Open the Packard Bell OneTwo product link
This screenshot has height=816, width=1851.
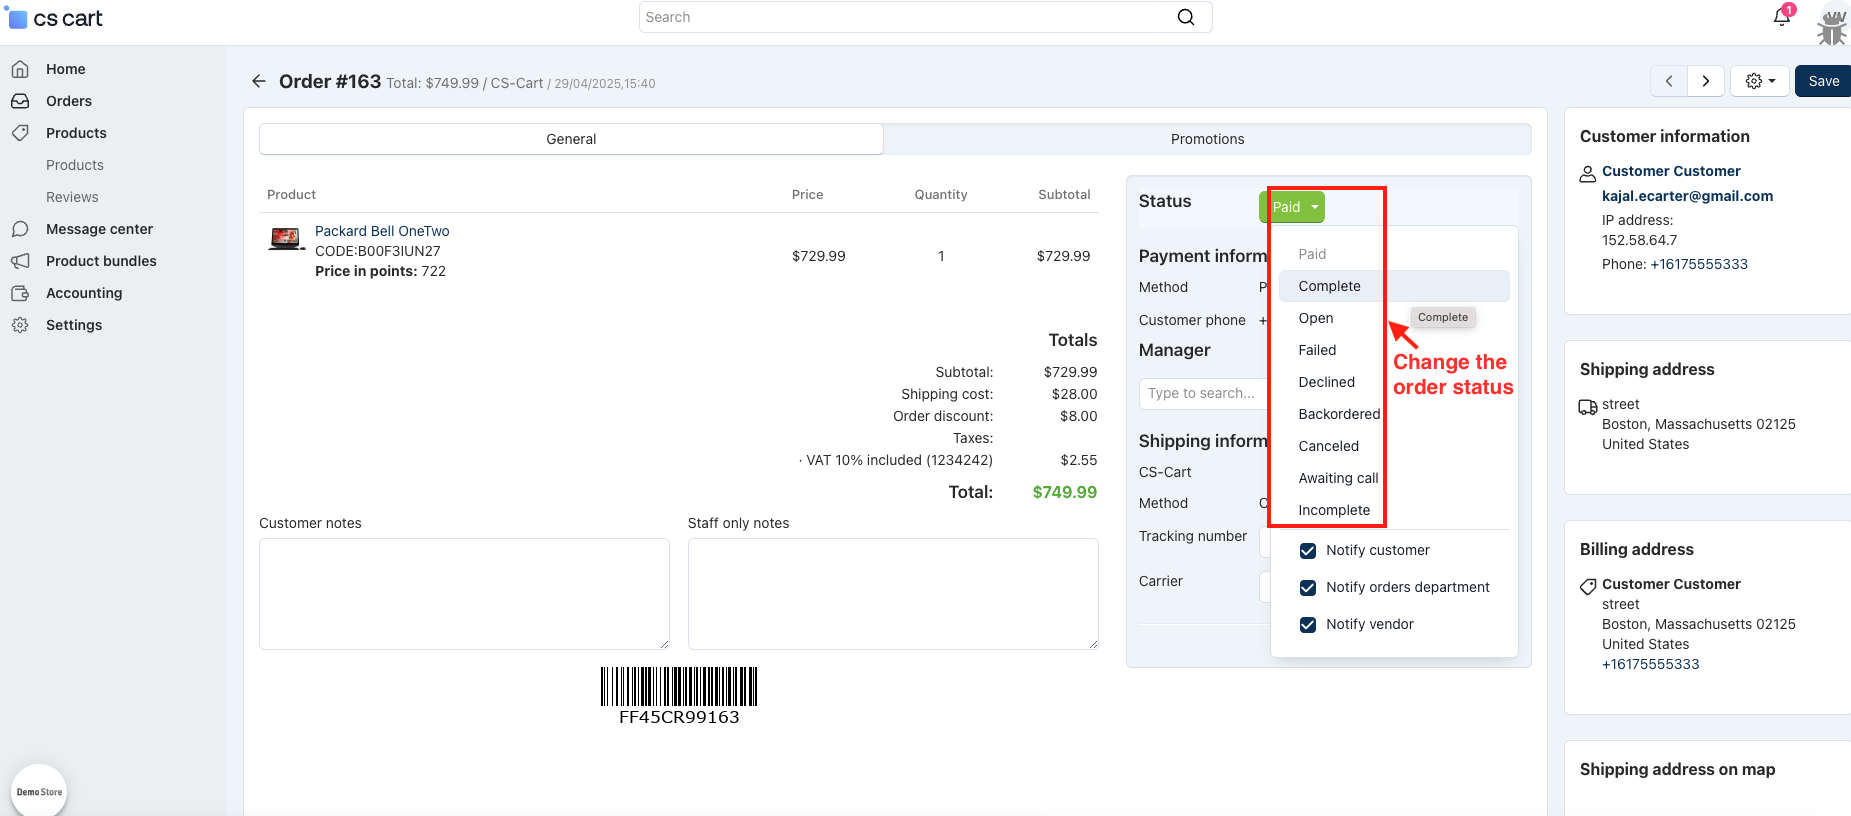[x=382, y=231]
